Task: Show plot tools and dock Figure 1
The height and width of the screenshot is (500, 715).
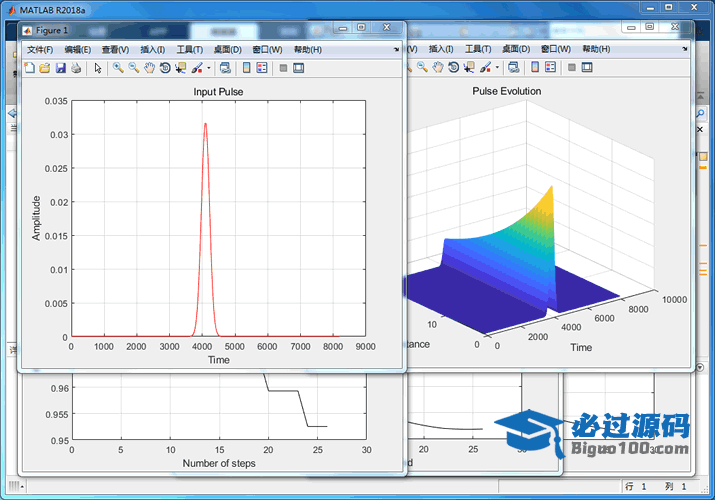Action: (x=298, y=68)
